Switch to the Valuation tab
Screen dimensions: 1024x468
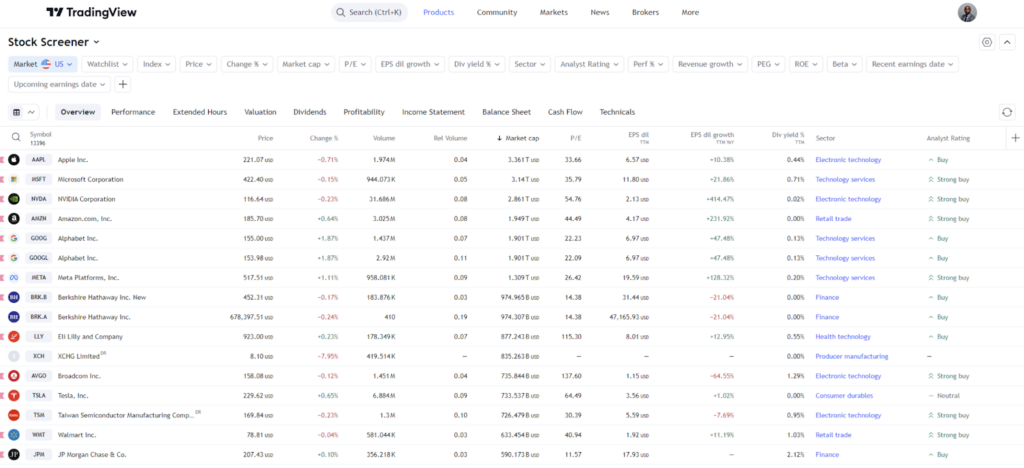click(260, 112)
